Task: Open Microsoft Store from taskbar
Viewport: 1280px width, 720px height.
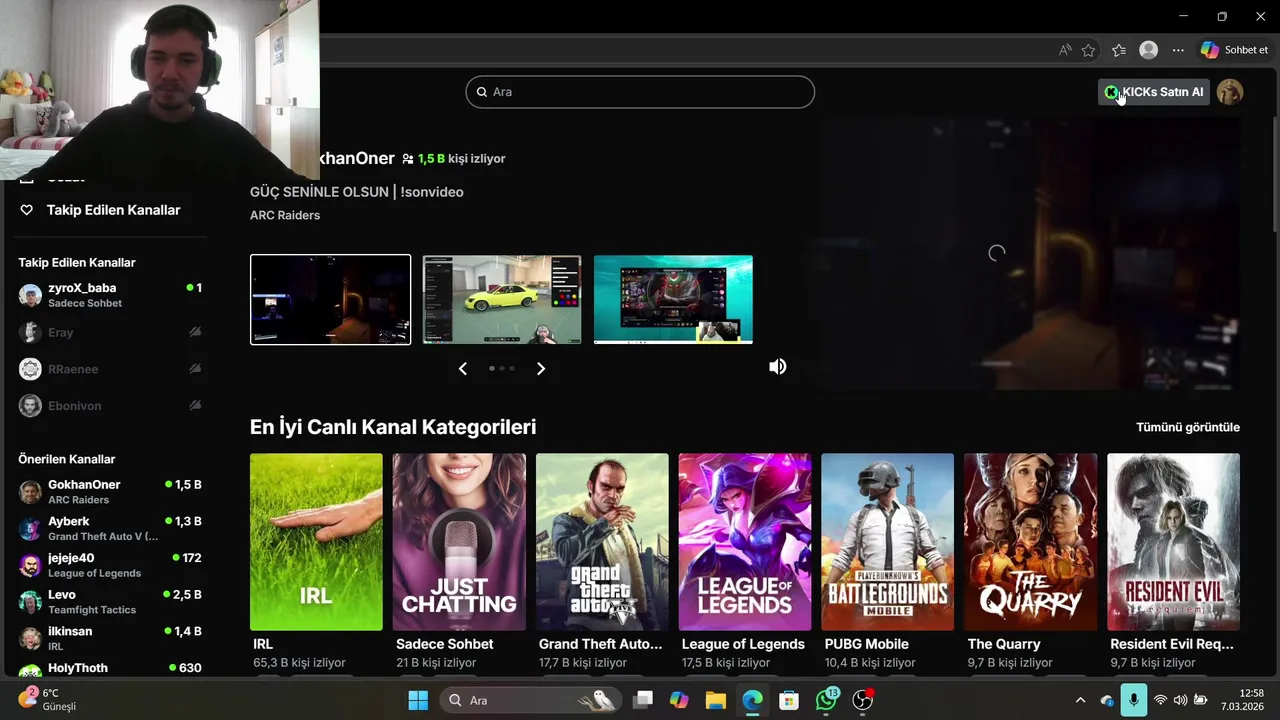Action: [789, 700]
